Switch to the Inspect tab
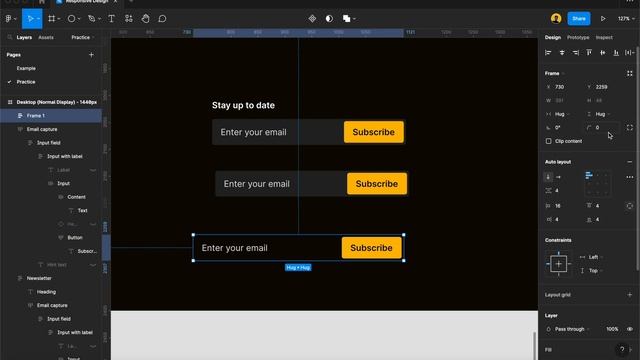 [604, 37]
